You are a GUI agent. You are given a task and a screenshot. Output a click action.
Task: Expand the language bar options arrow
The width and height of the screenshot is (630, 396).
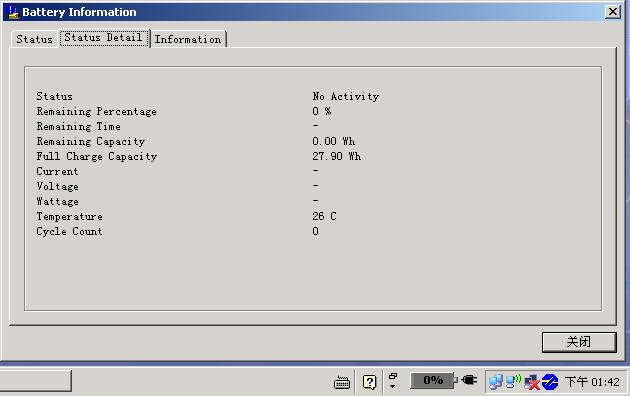[x=393, y=387]
